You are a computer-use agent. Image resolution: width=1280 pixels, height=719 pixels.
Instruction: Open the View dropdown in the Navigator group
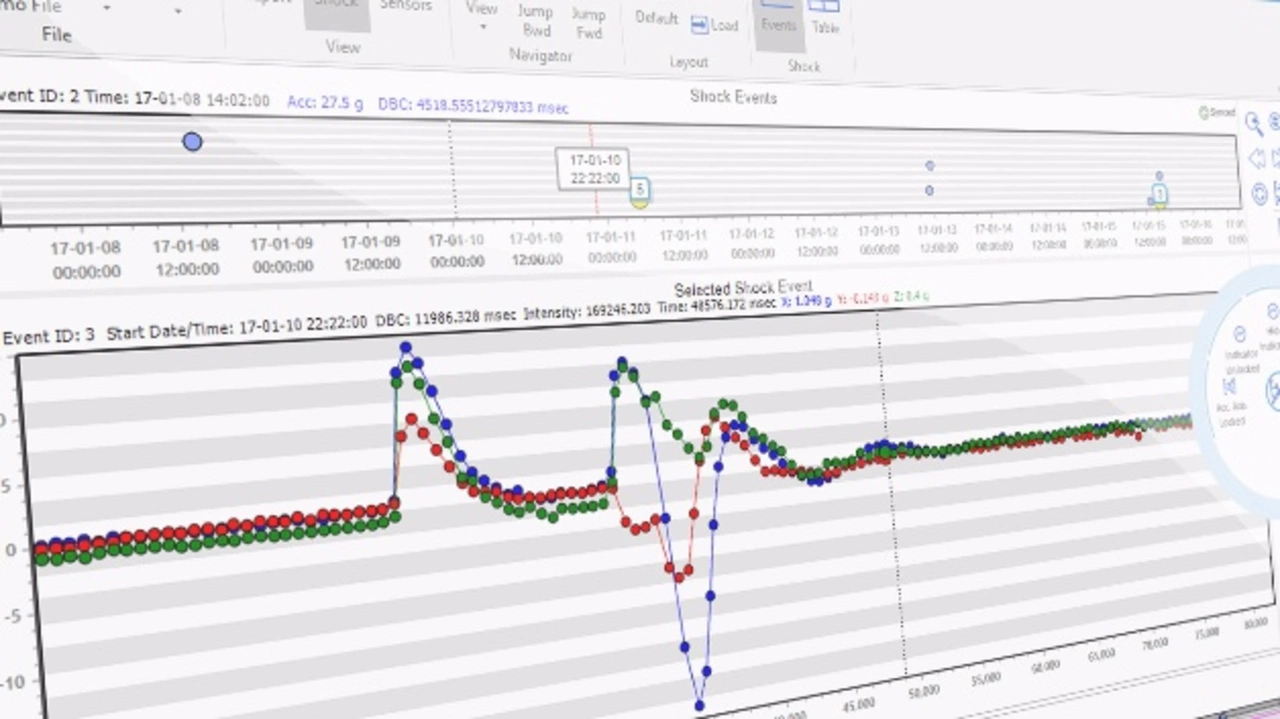click(x=482, y=14)
